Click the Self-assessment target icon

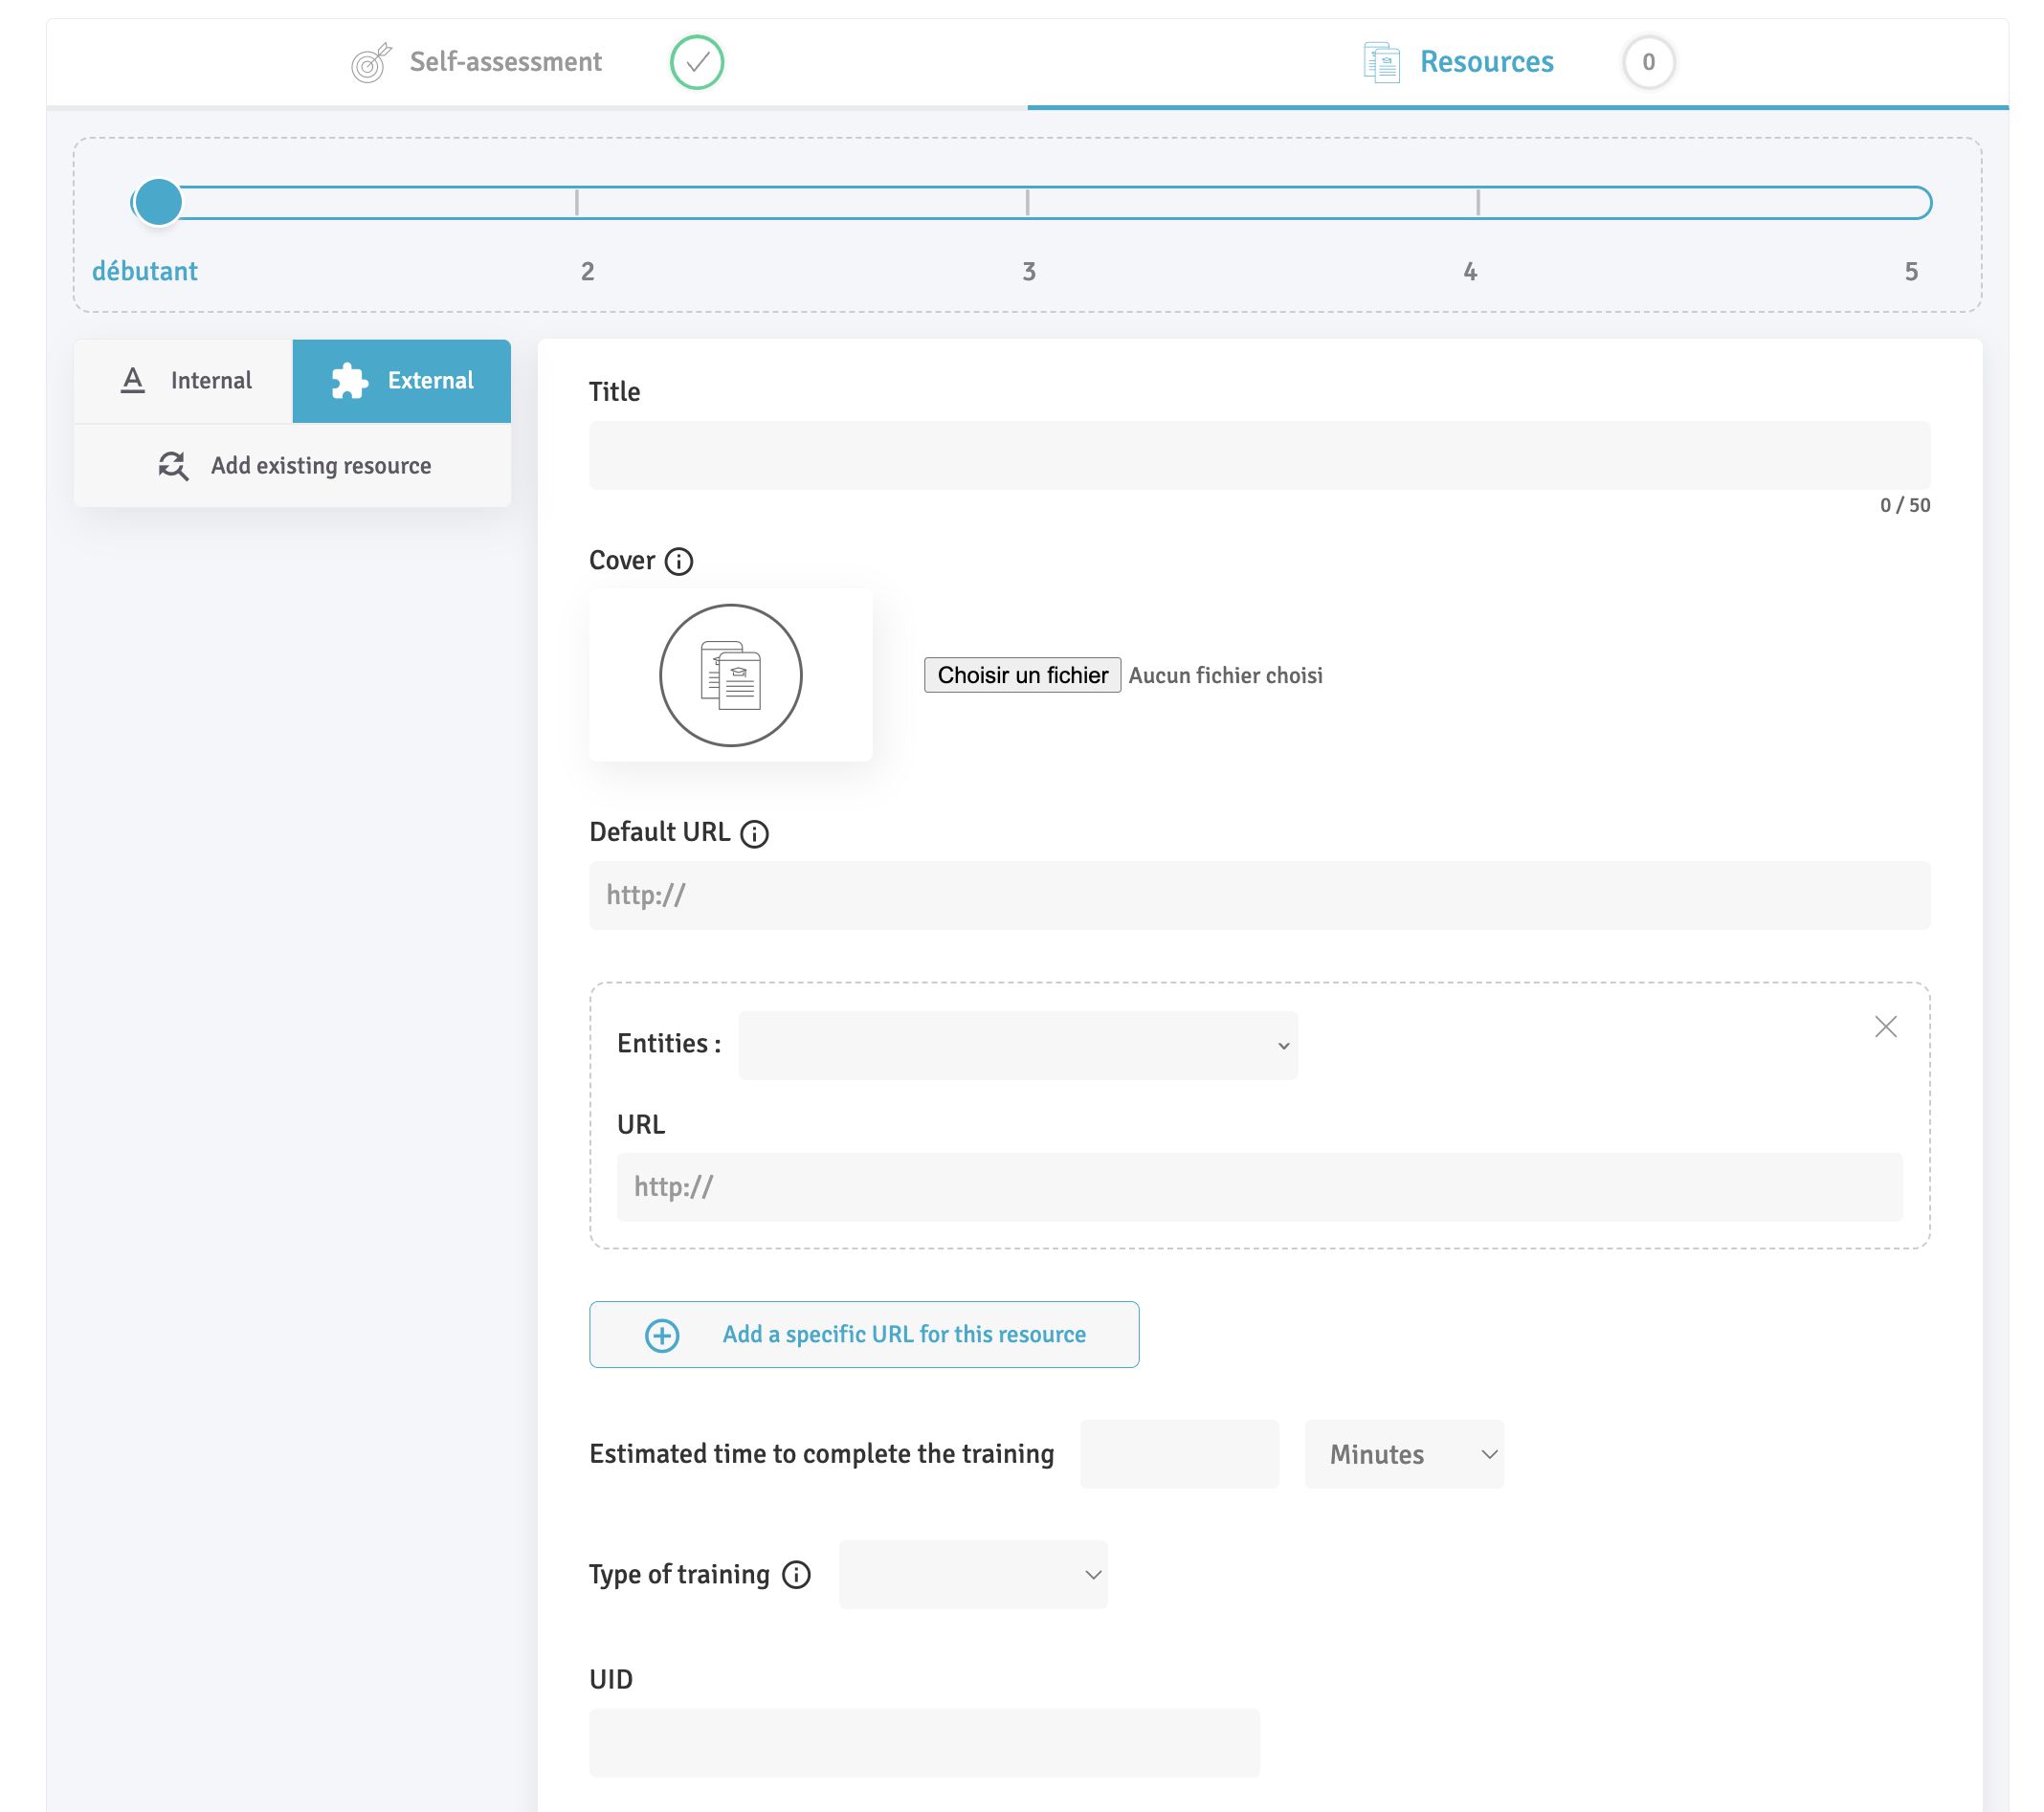370,63
